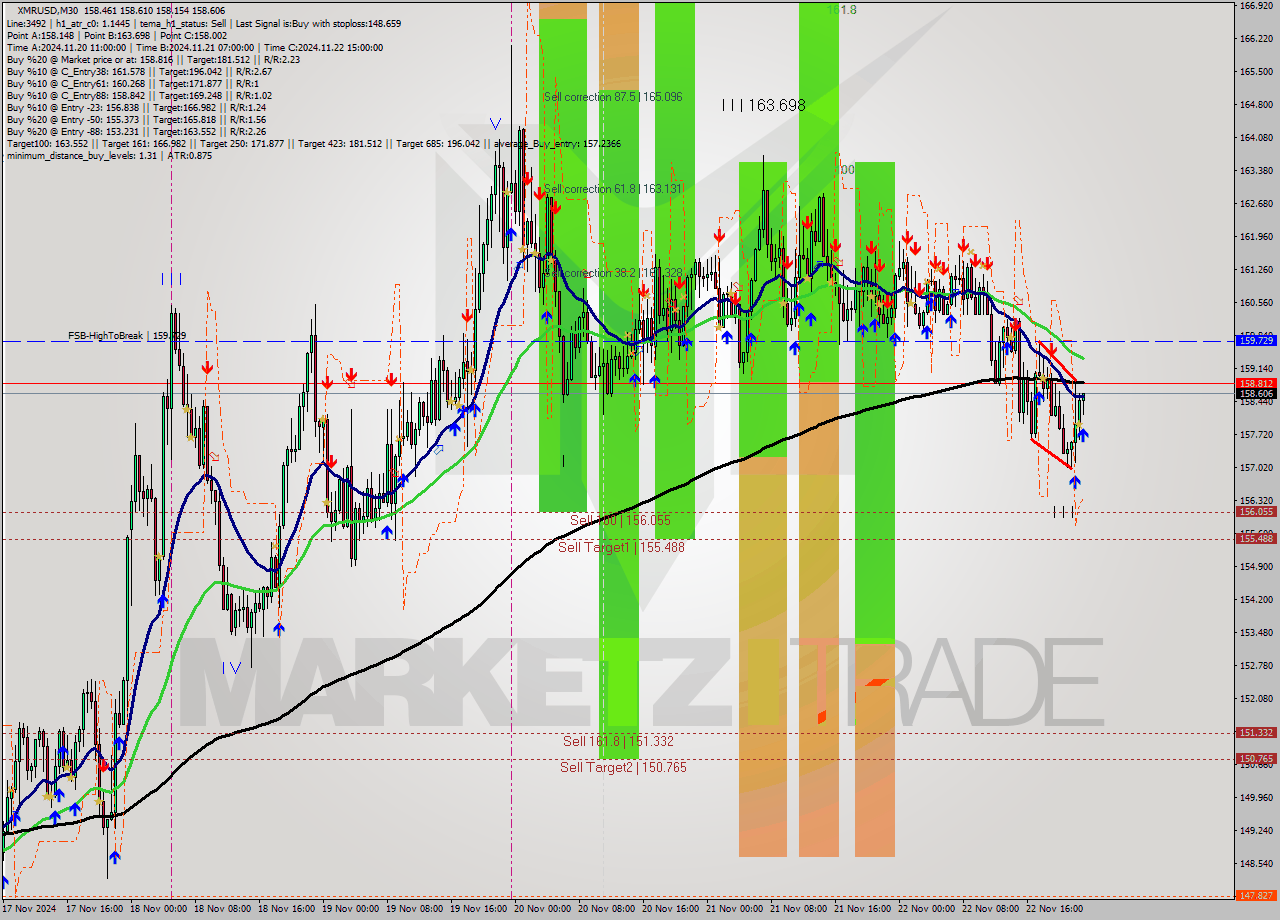The image size is (1280, 920).
Task: Click the black 158.606 current price tag
Action: (1257, 394)
